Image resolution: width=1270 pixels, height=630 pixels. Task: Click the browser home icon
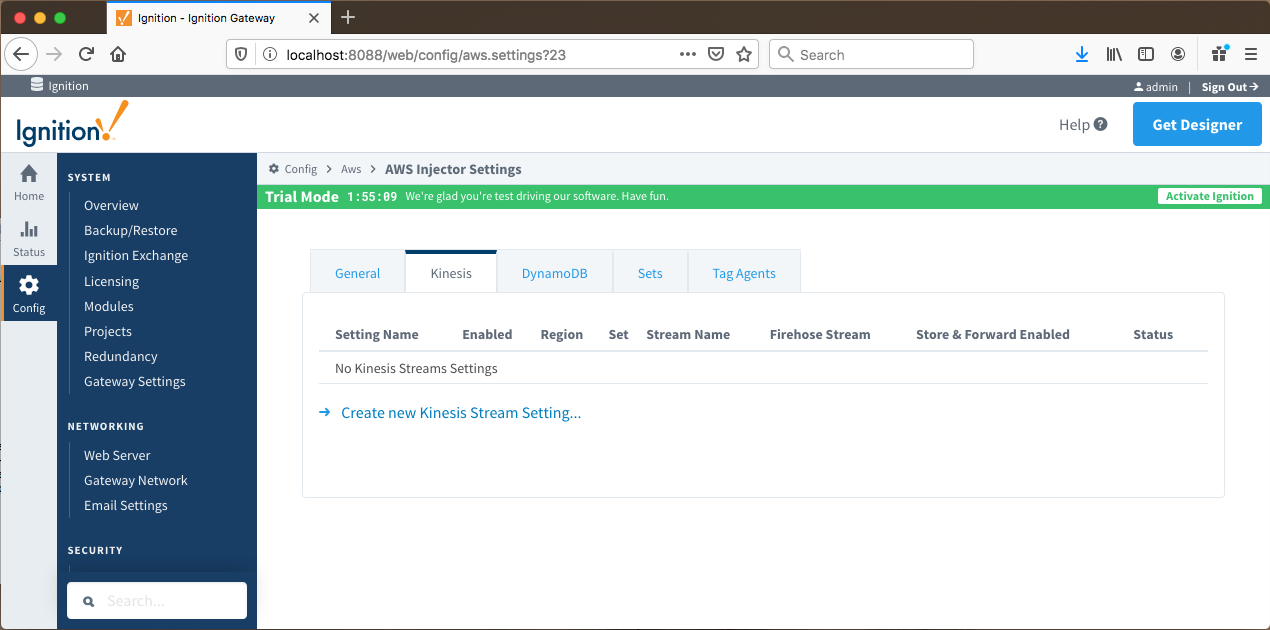coord(118,54)
